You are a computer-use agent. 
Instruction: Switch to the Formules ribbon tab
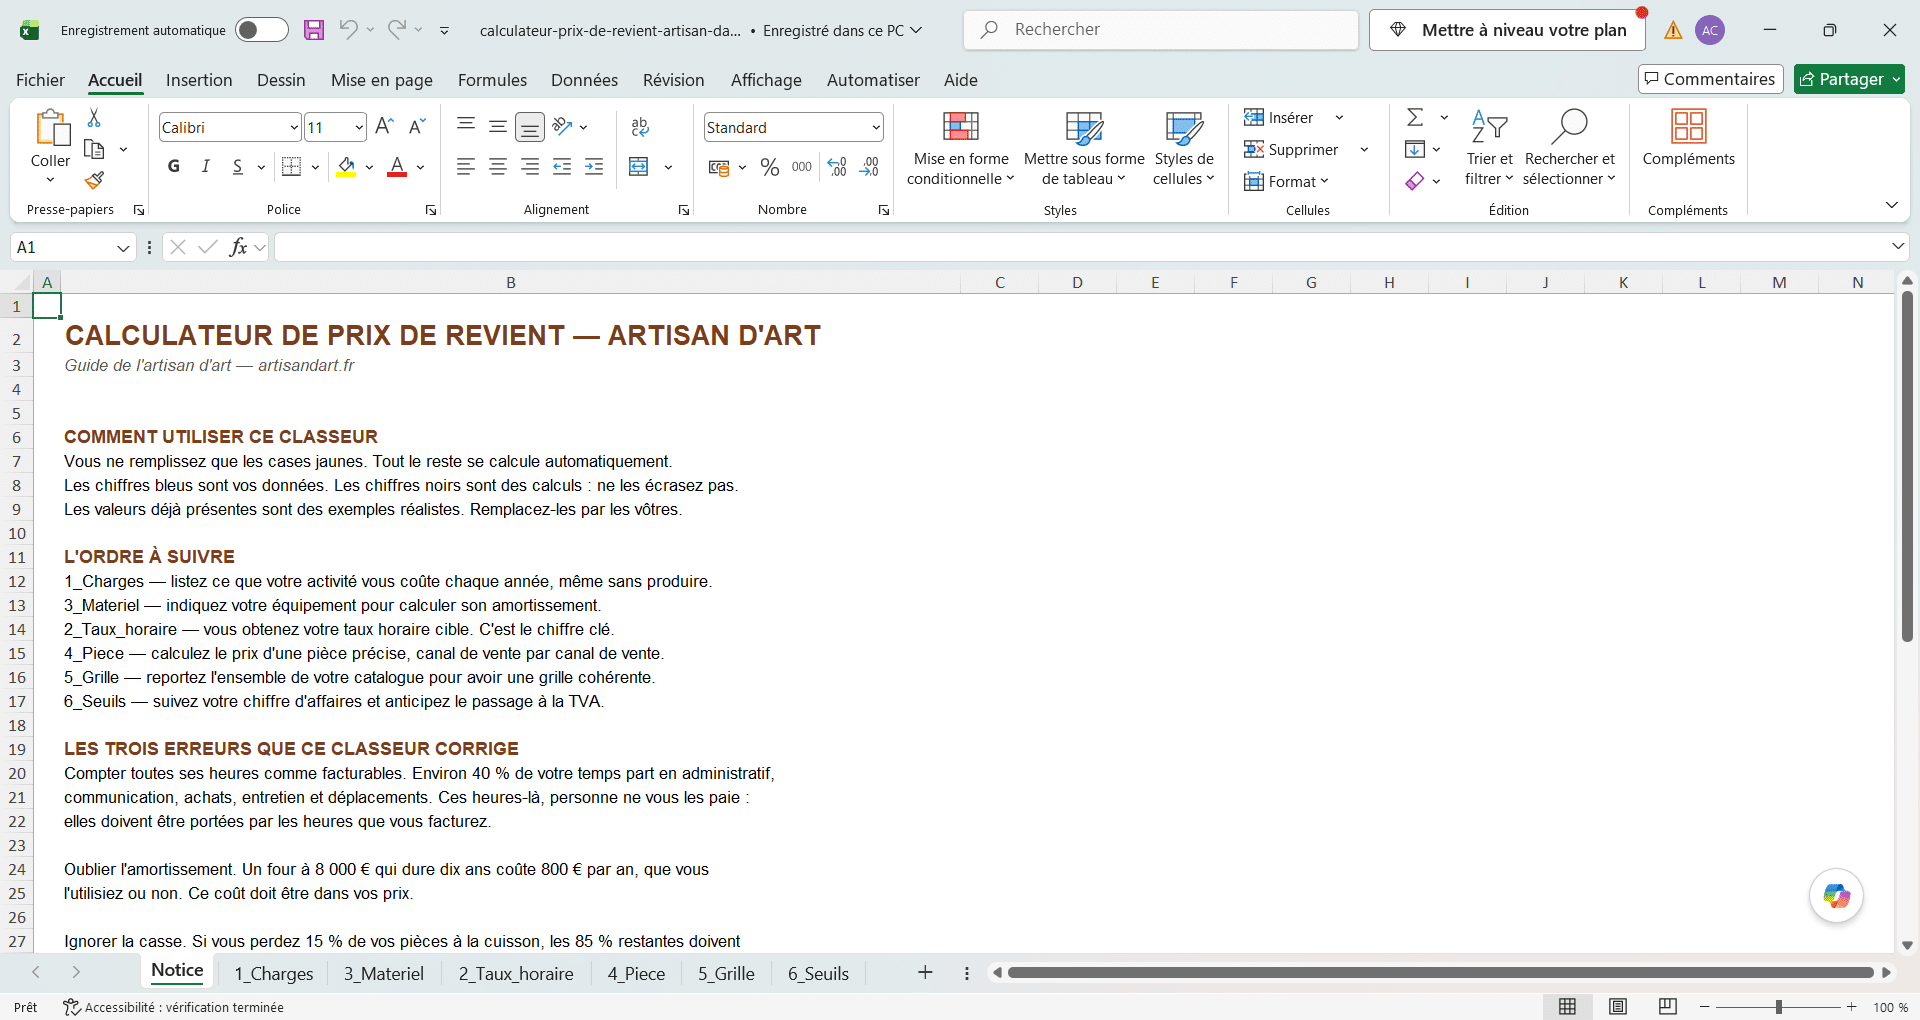coord(492,80)
